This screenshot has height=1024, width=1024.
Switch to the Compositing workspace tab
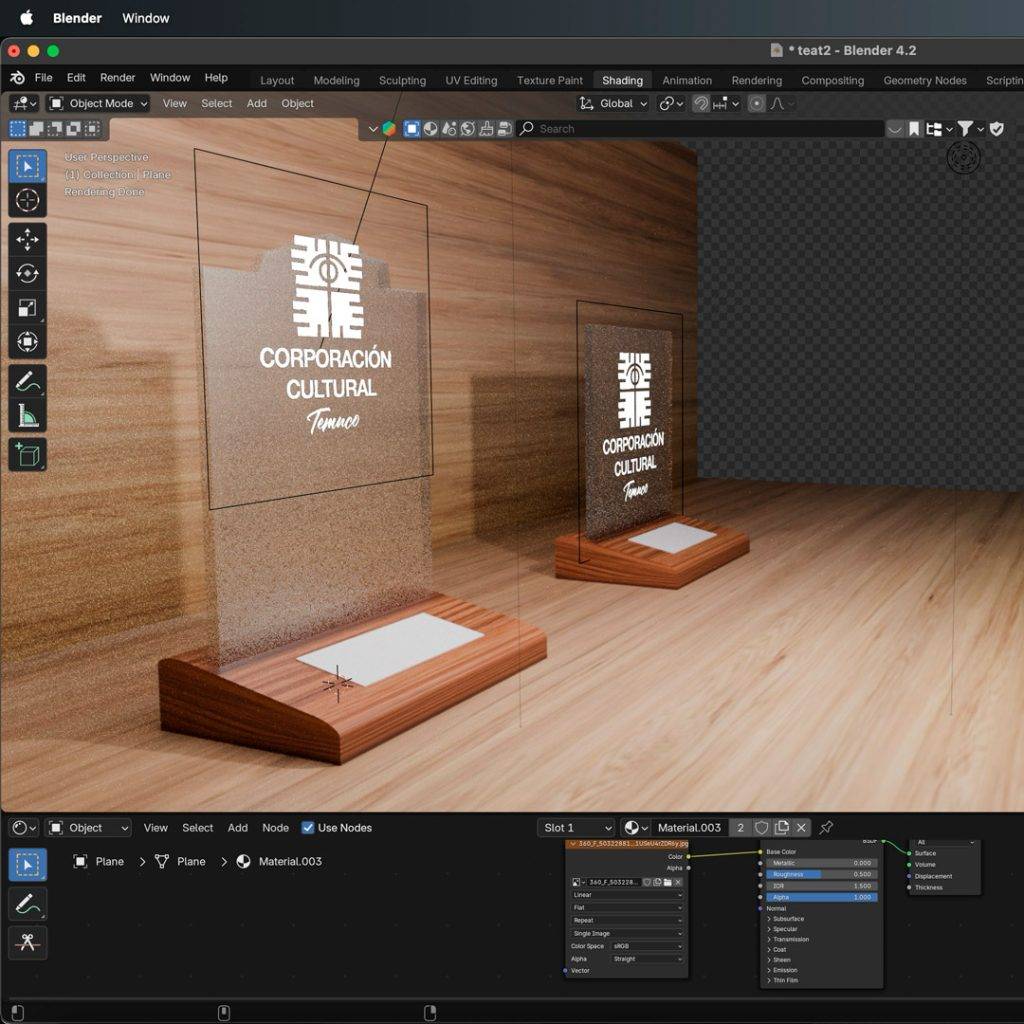pyautogui.click(x=832, y=80)
